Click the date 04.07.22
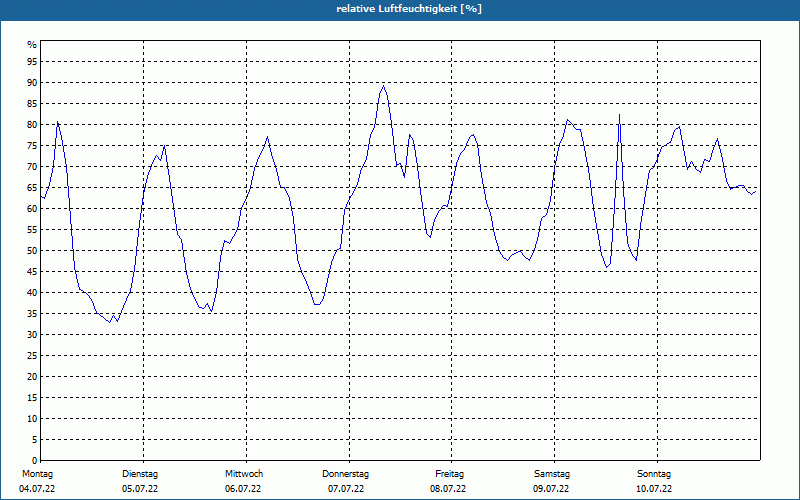 pos(37,489)
